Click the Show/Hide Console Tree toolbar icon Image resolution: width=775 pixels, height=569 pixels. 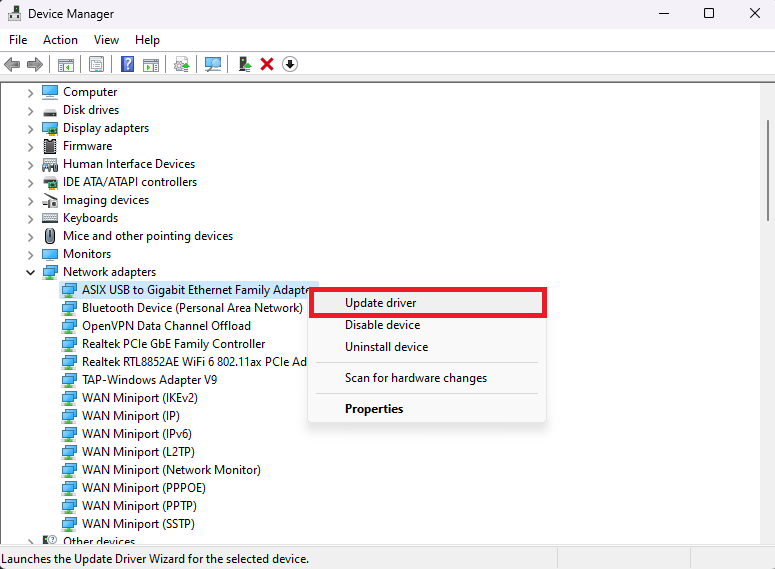coord(66,64)
